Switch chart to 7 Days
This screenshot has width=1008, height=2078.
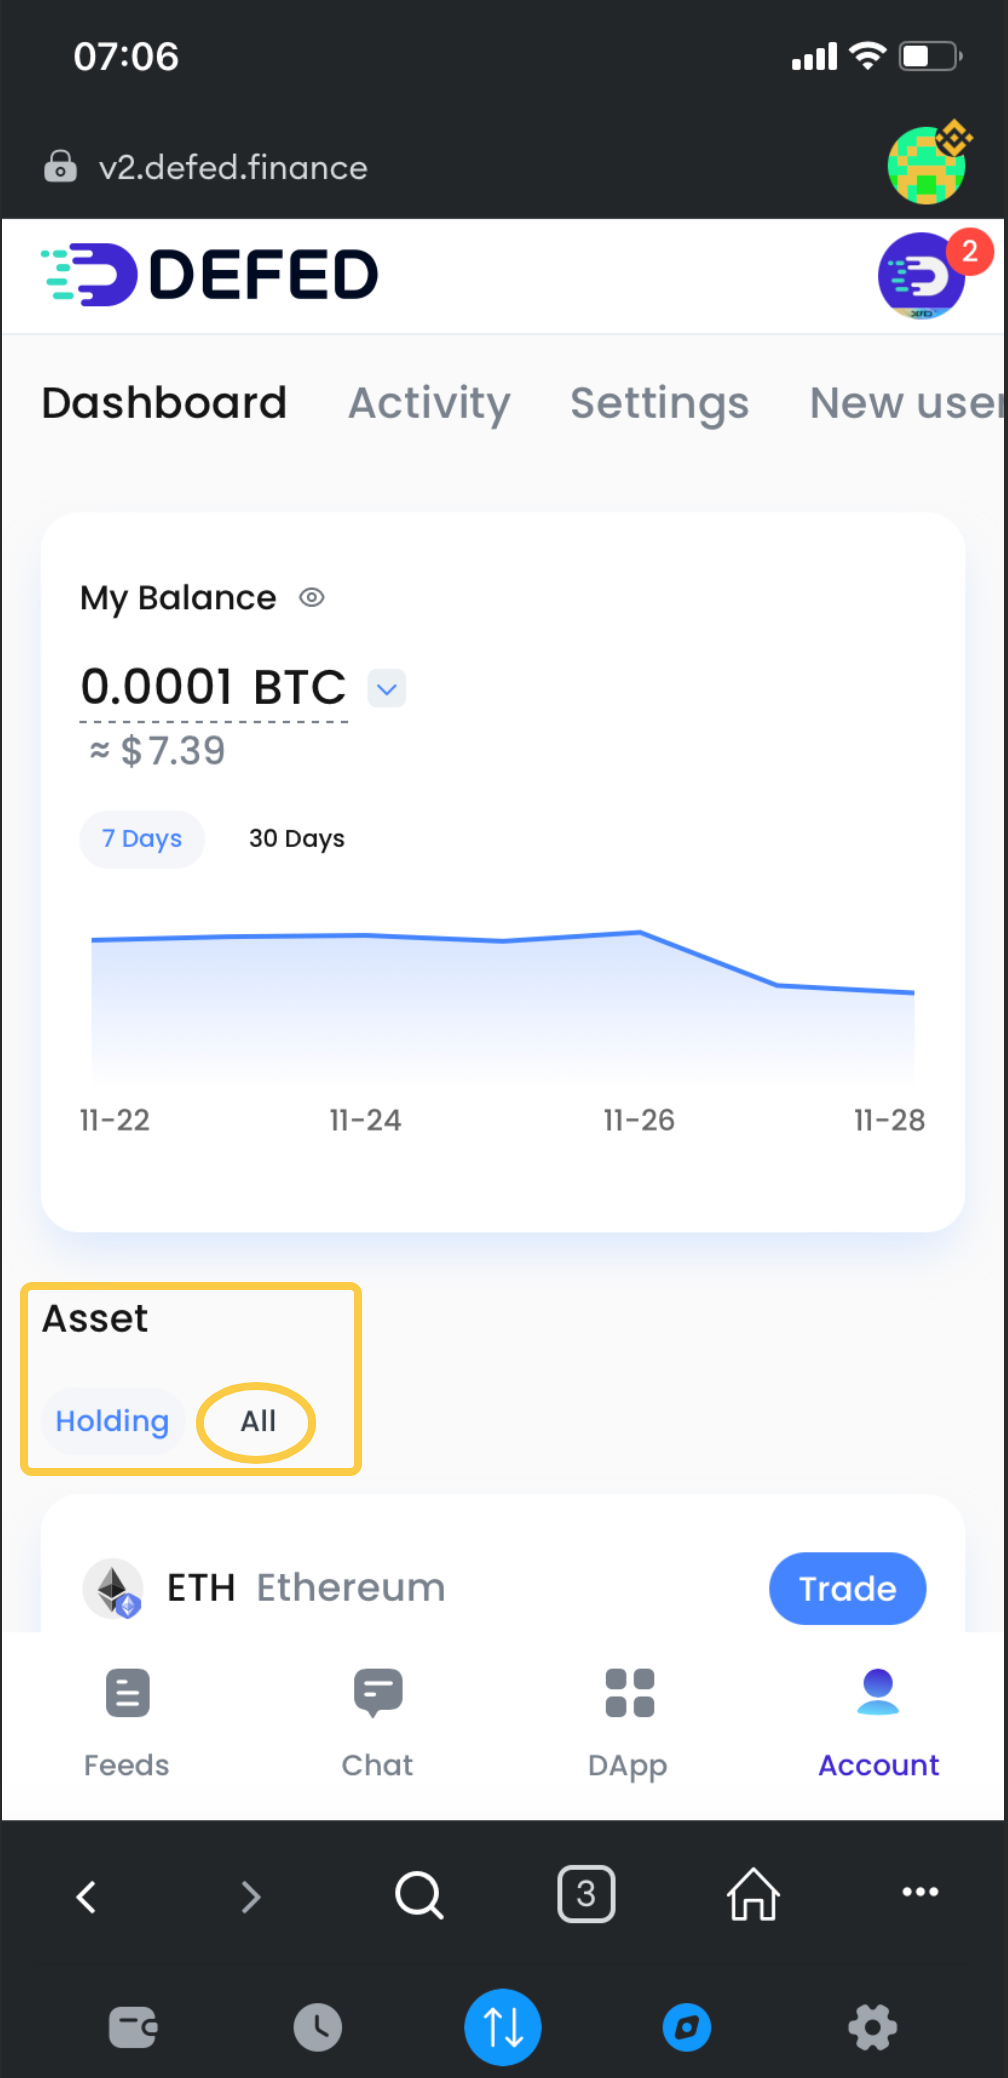(x=142, y=839)
